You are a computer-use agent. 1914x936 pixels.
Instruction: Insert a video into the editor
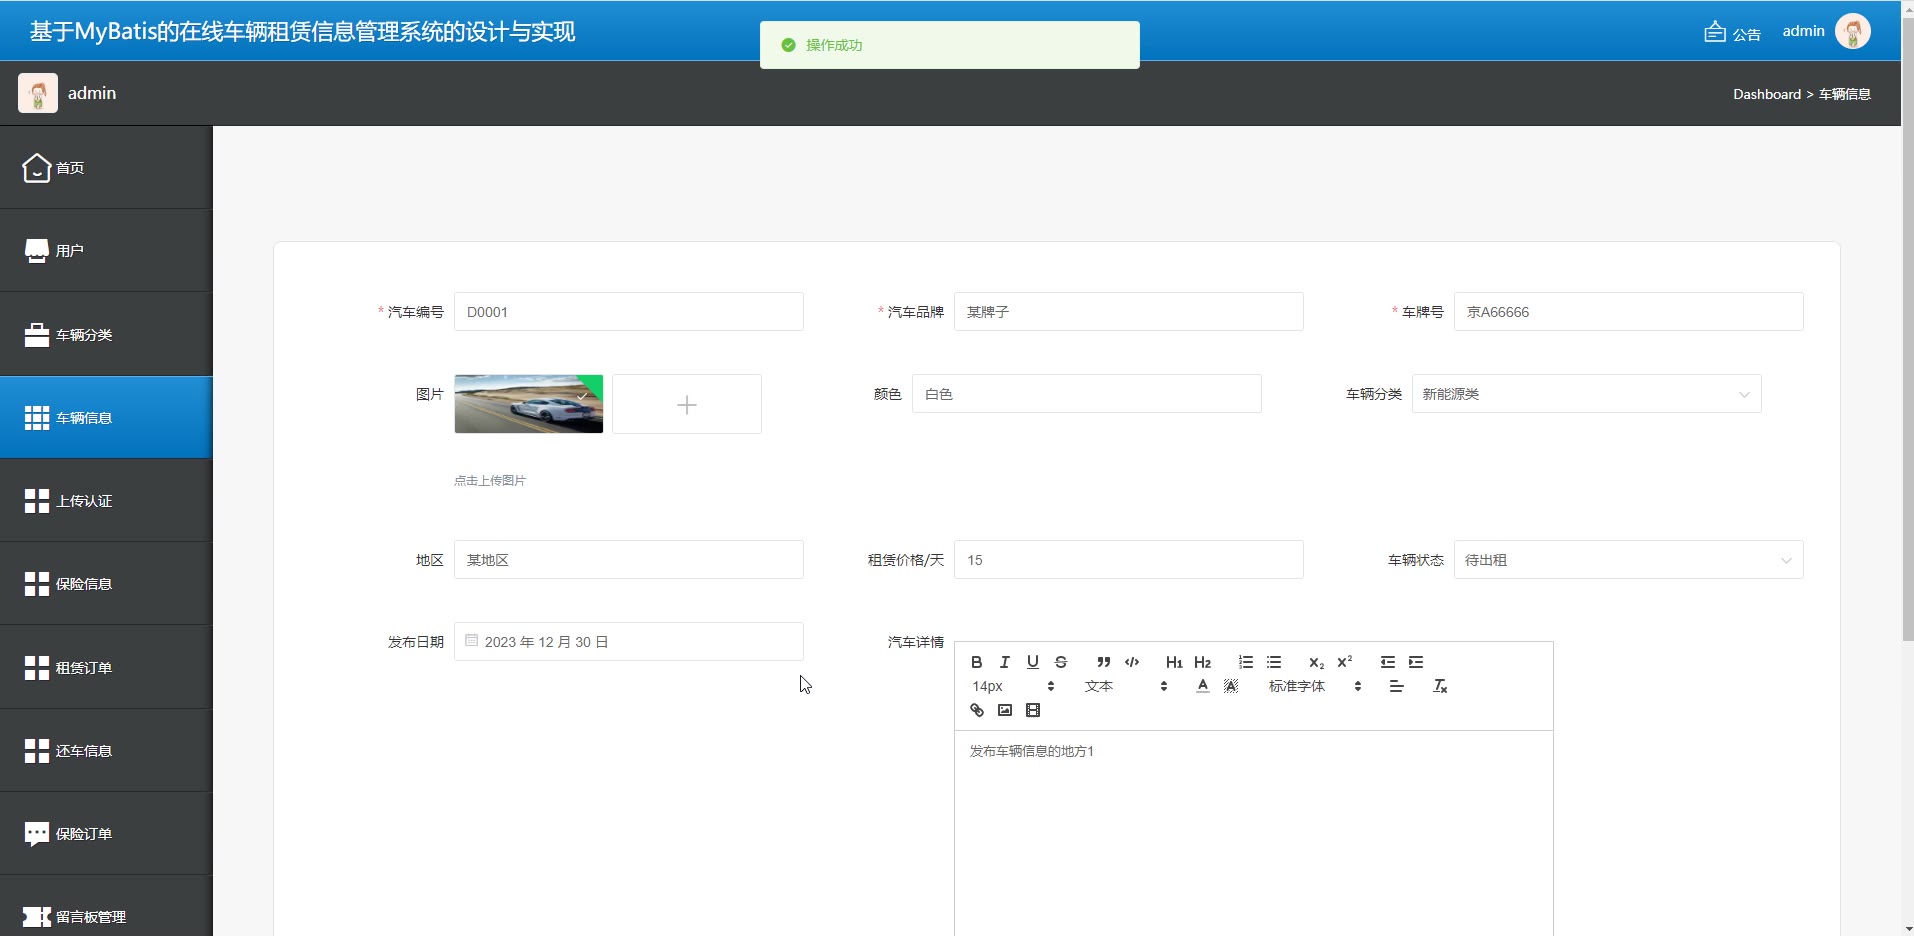pos(1033,711)
